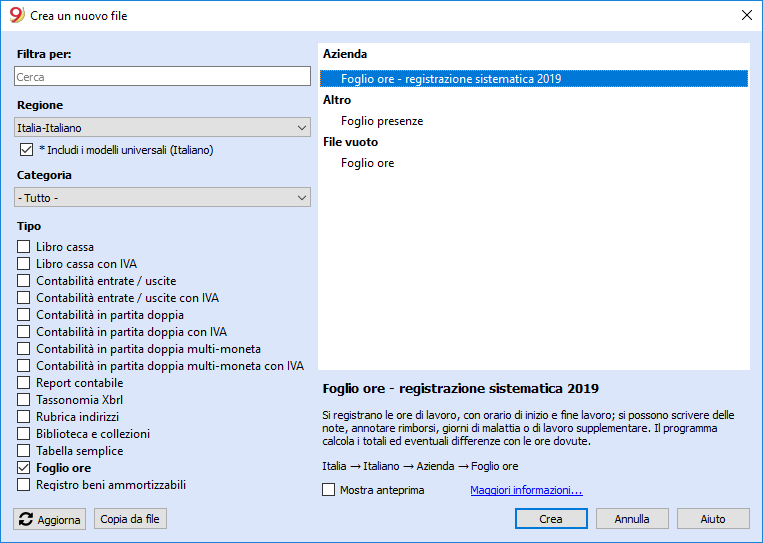Toggle Includi i modelli universali checkbox
The height and width of the screenshot is (543, 763).
click(27, 150)
